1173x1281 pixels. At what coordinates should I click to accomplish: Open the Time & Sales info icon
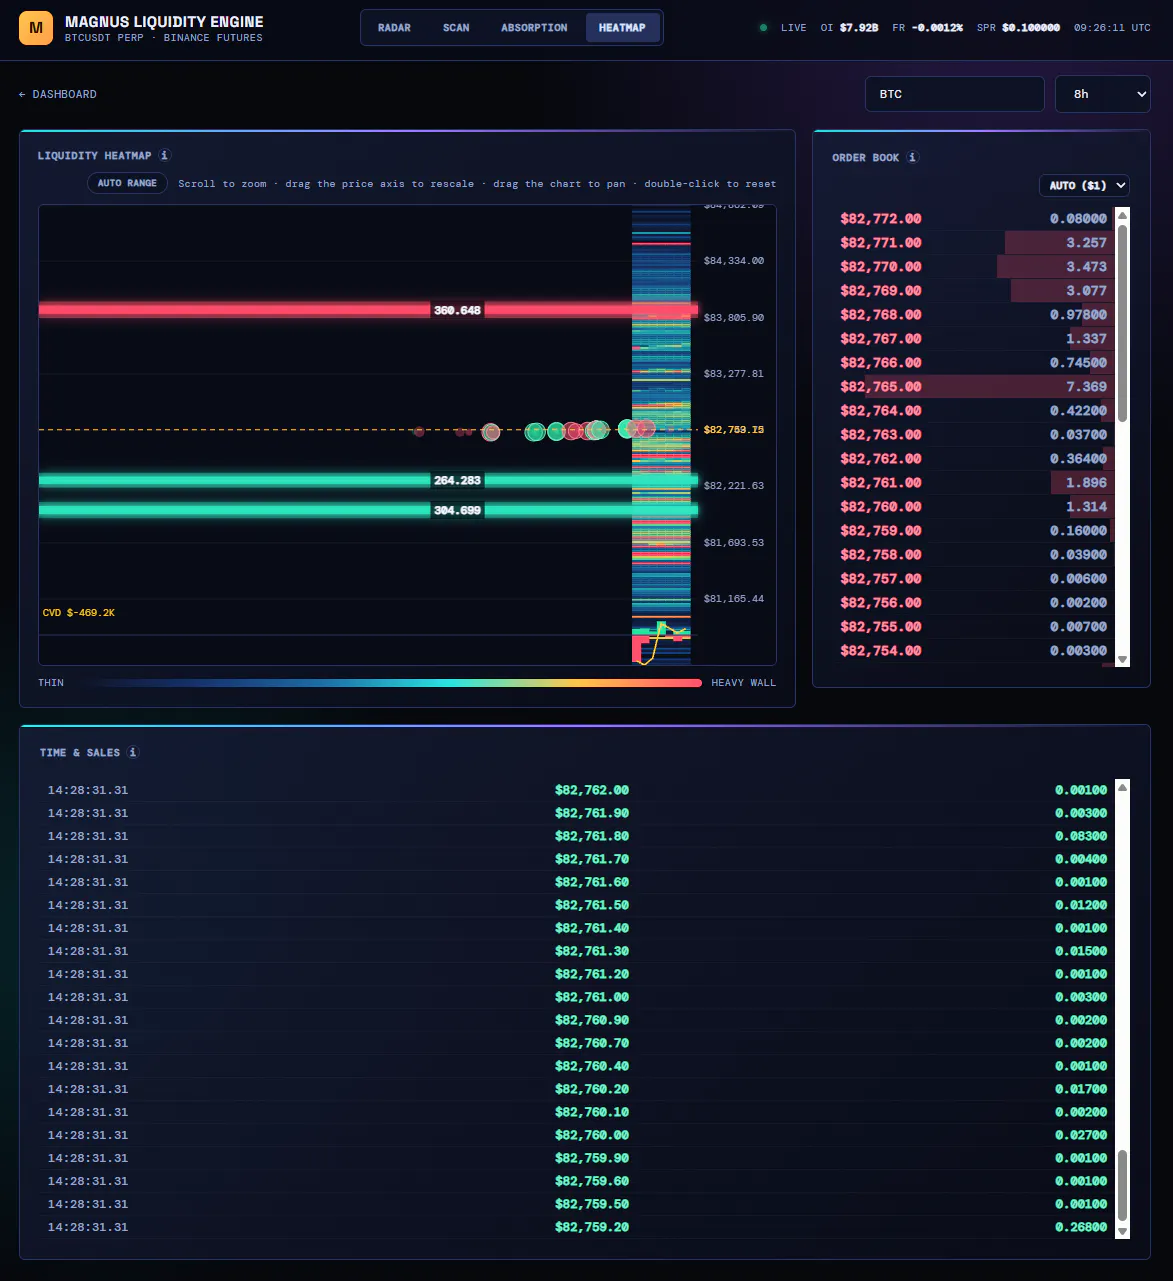click(133, 752)
